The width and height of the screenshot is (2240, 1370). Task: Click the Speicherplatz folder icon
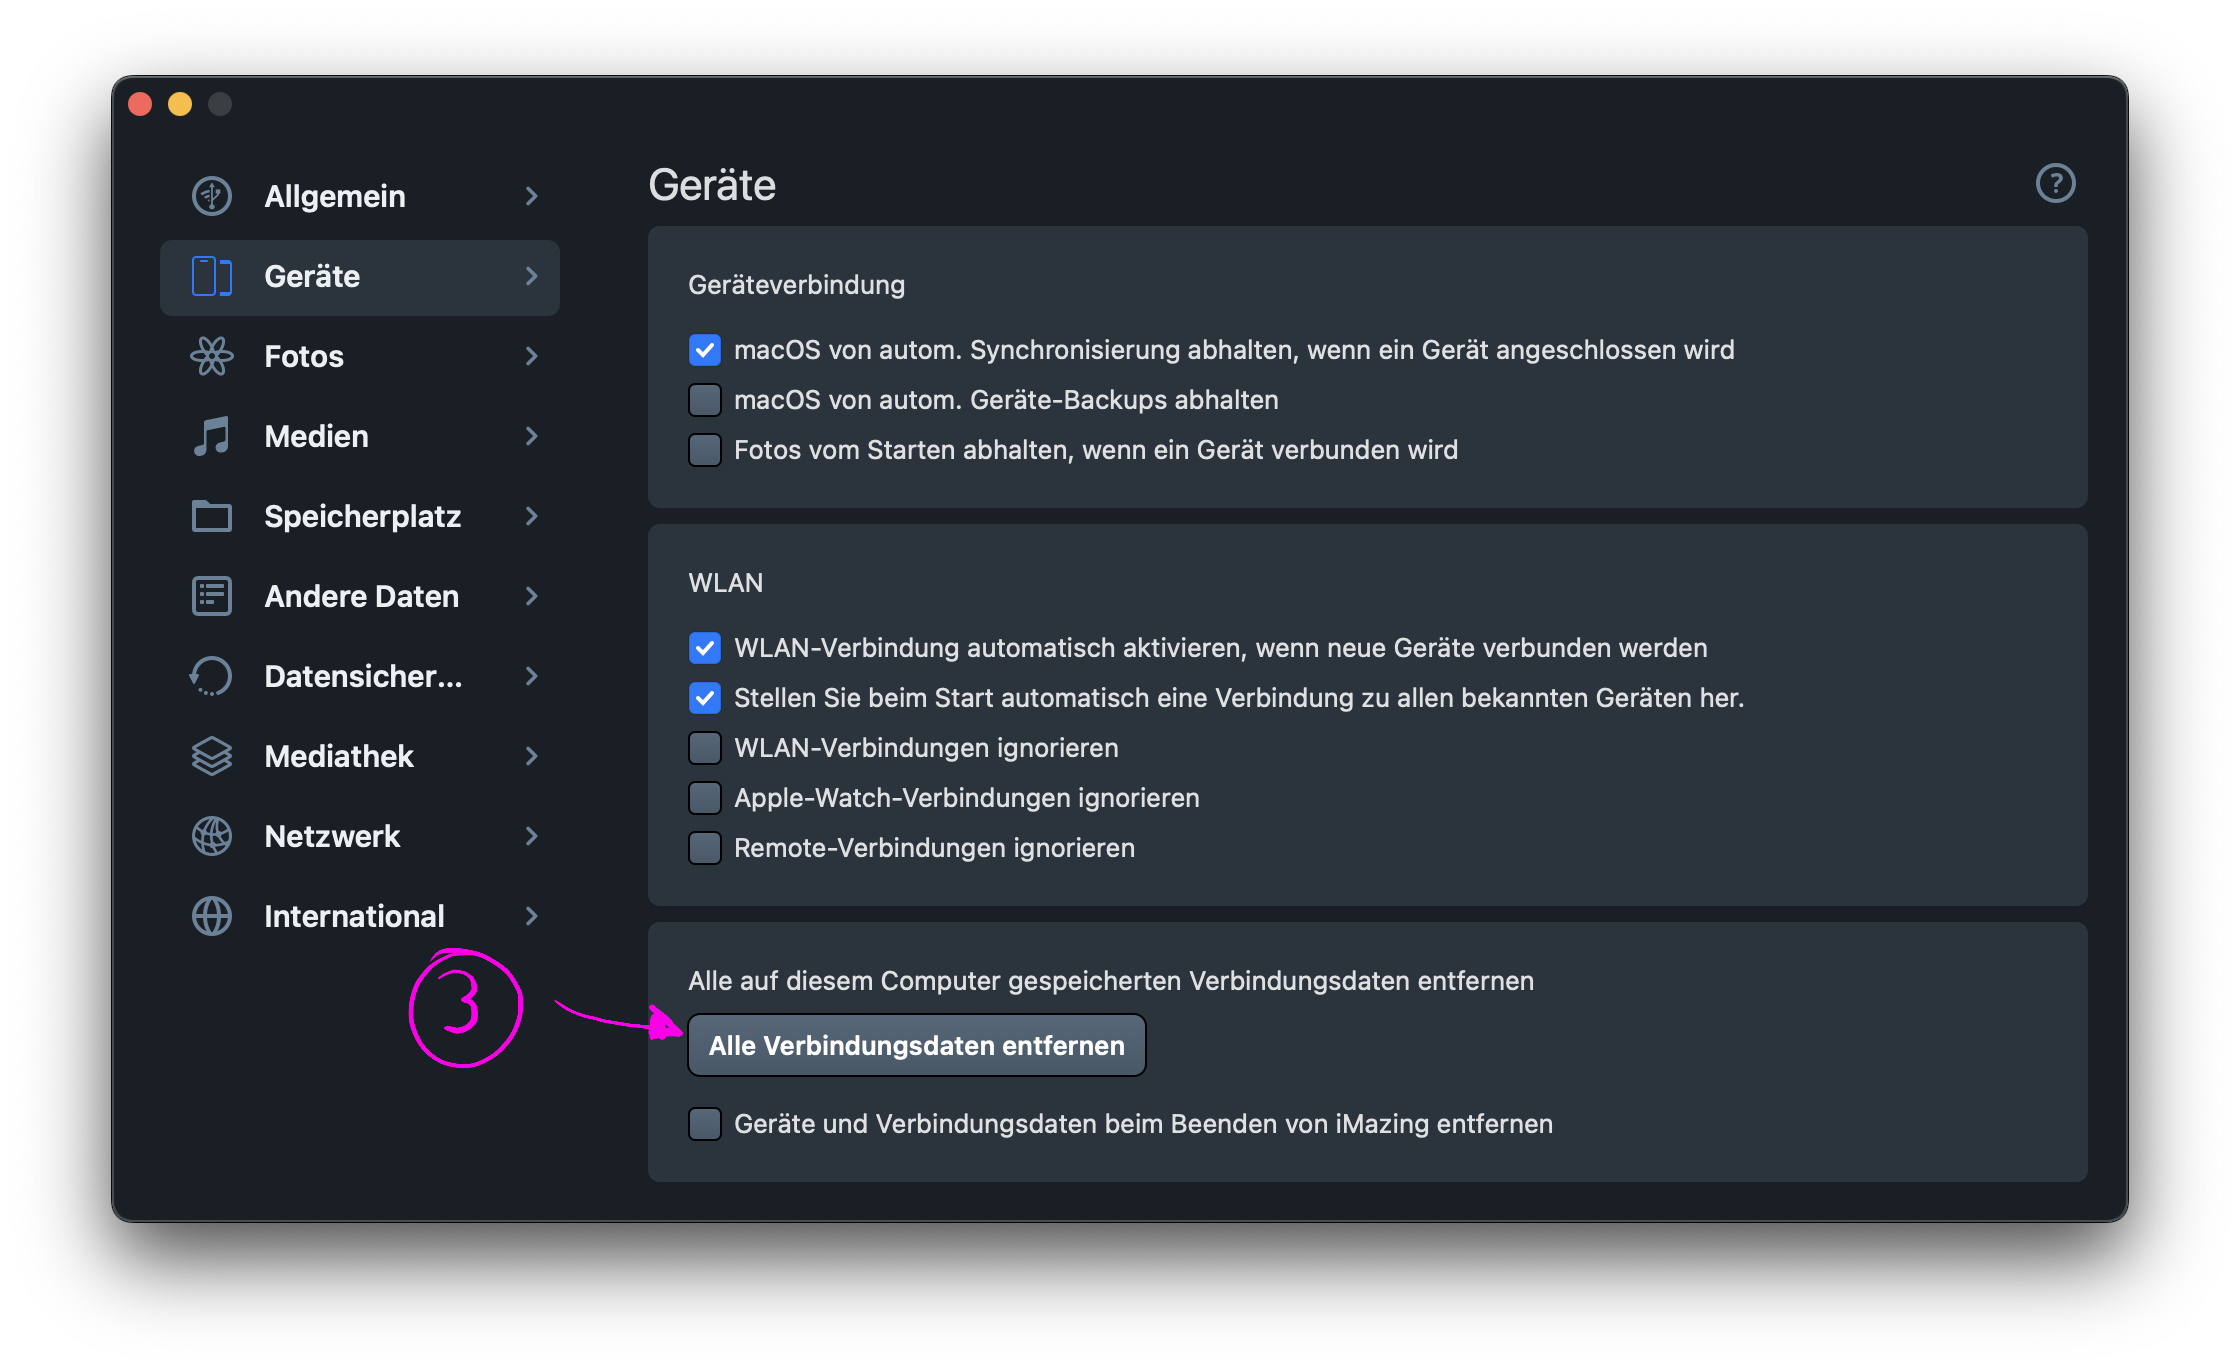(x=212, y=516)
